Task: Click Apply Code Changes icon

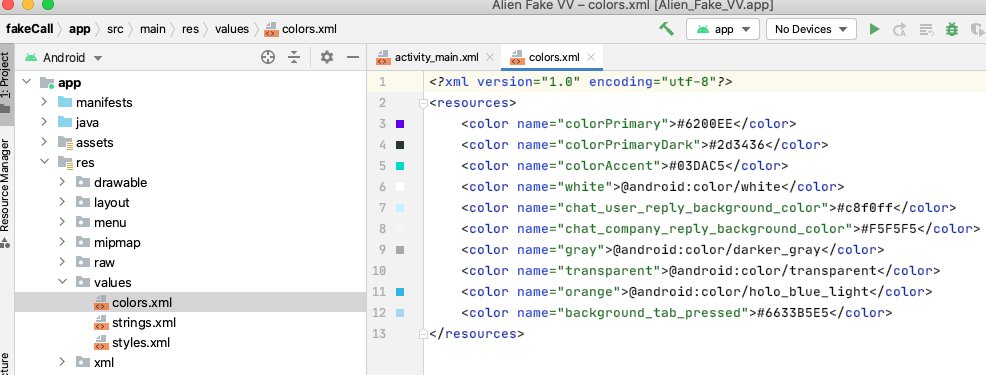Action: pyautogui.click(x=926, y=29)
